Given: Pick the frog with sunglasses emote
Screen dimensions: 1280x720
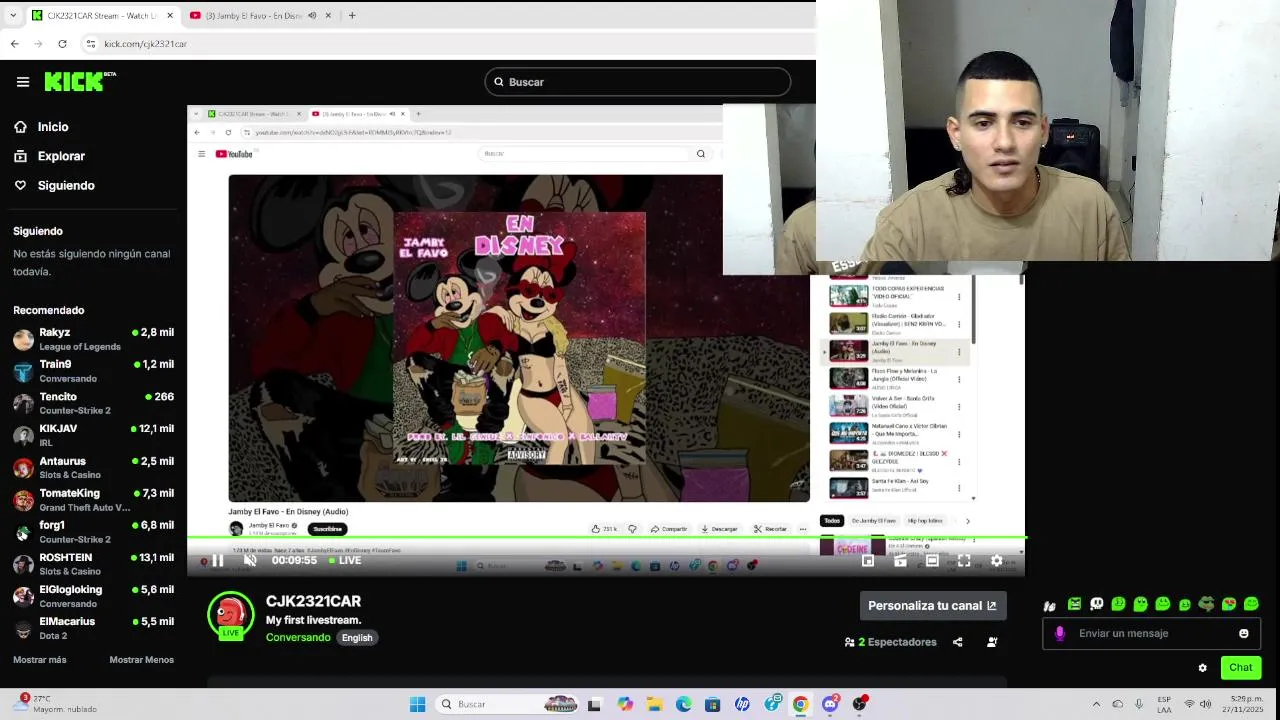Looking at the screenshot, I should click(x=1207, y=604).
